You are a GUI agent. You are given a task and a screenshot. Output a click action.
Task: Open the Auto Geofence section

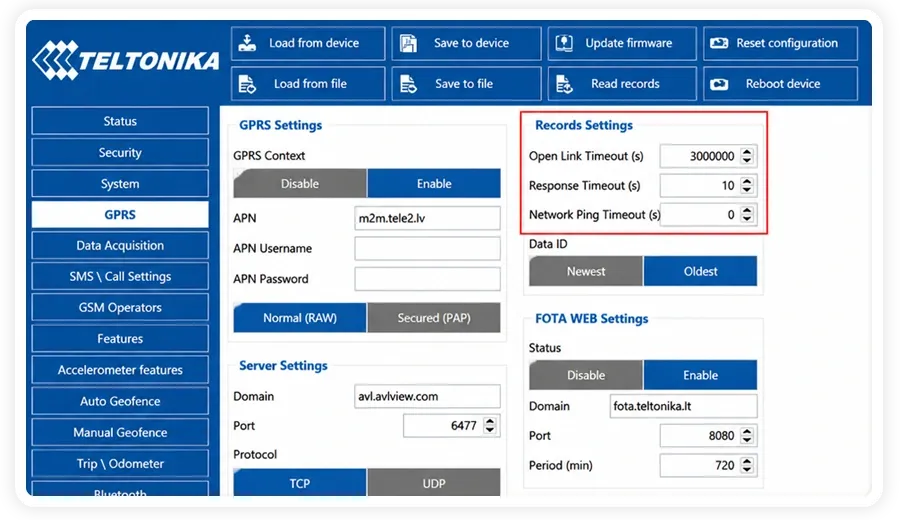(x=120, y=401)
